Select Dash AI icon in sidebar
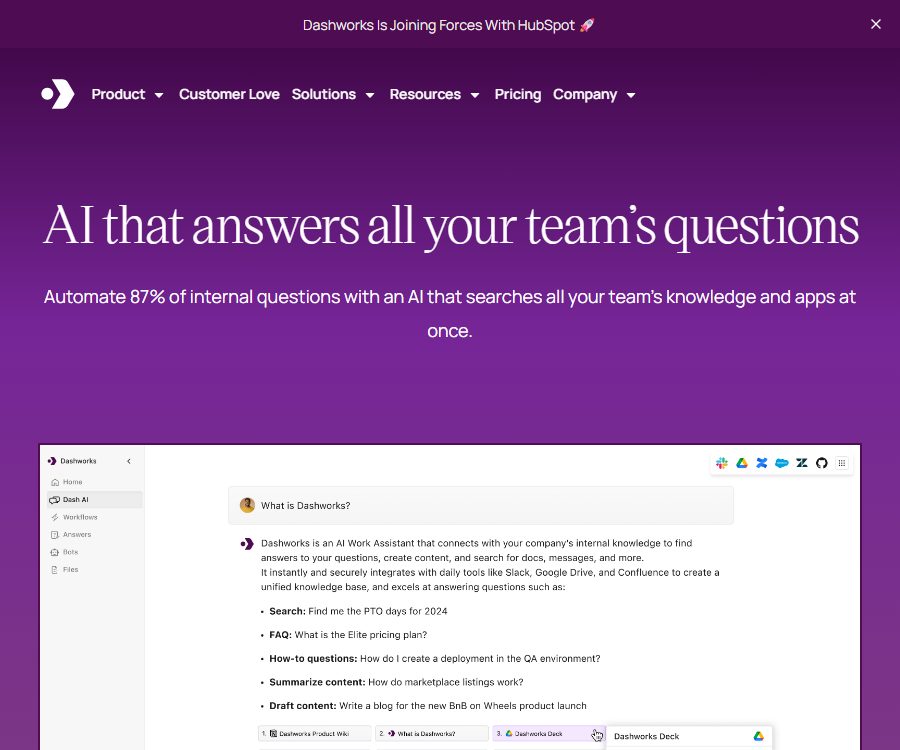This screenshot has width=900, height=750. [x=55, y=500]
